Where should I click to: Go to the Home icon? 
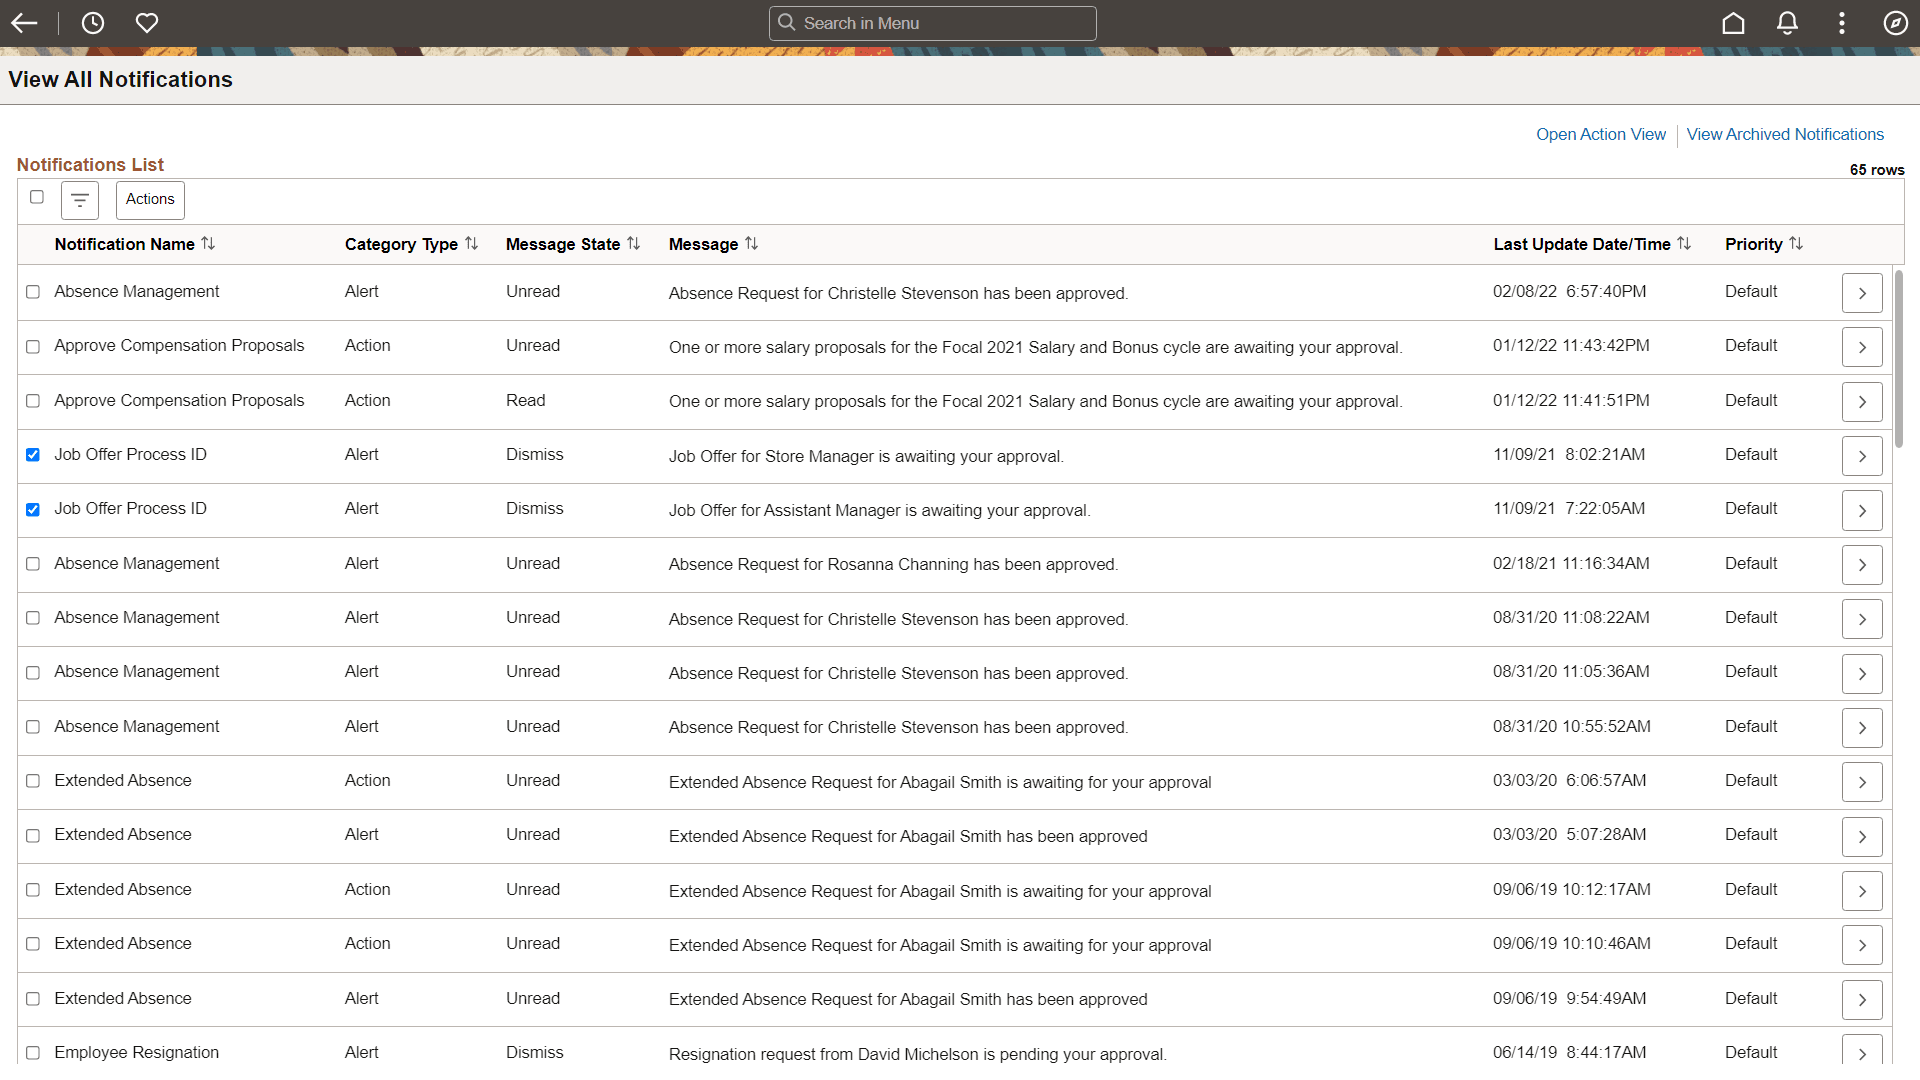click(x=1733, y=23)
